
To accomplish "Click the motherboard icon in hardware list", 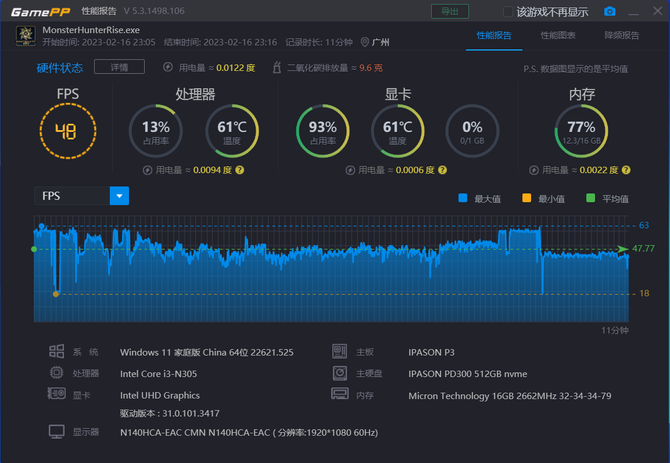I will tap(340, 352).
